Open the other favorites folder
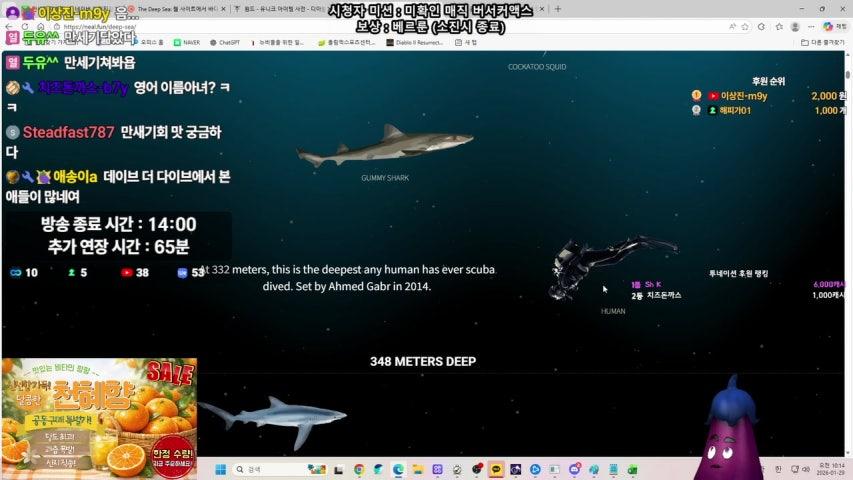 click(x=823, y=42)
